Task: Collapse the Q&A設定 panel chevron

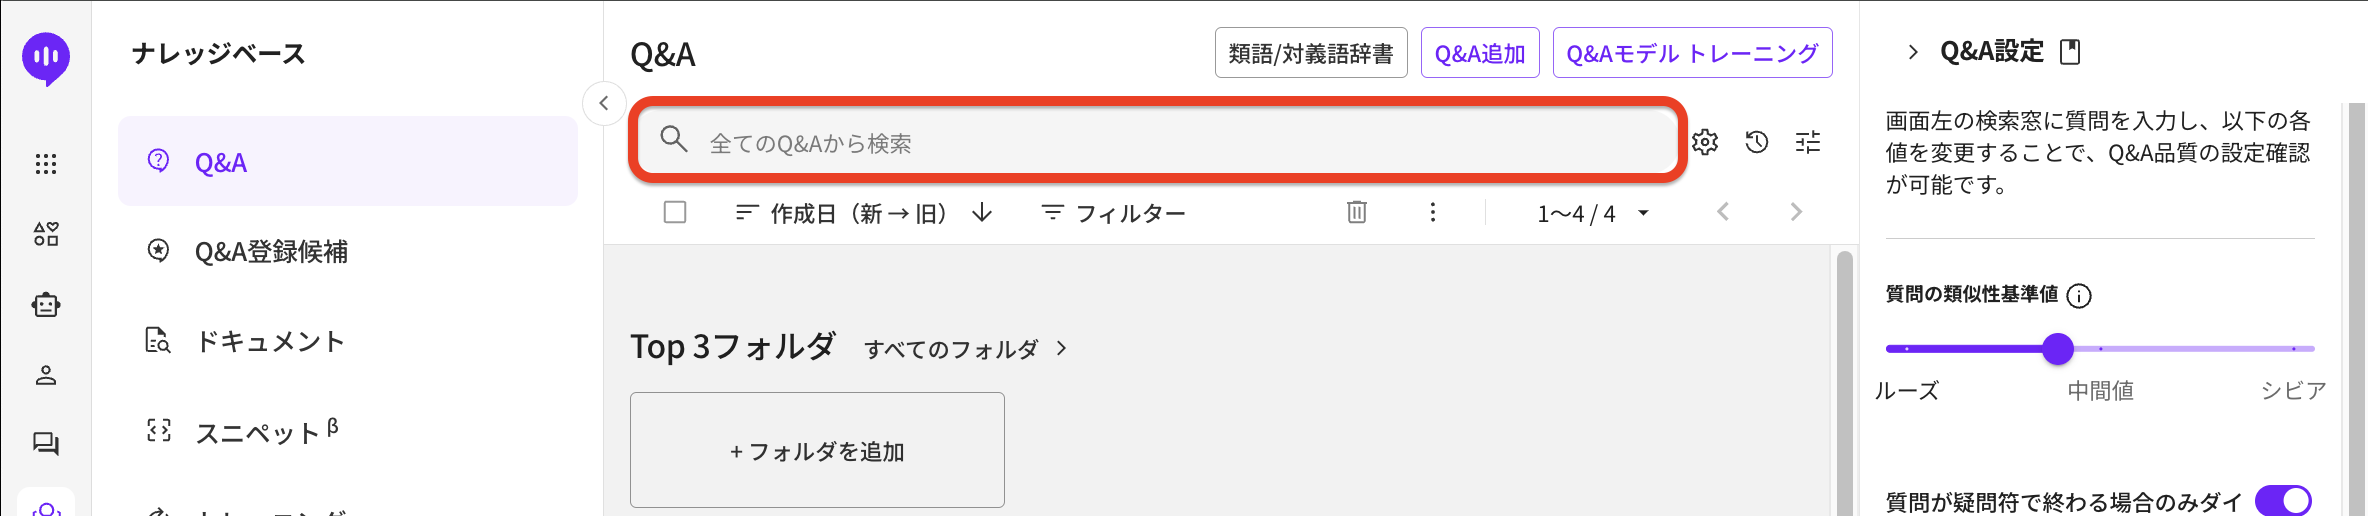Action: [1912, 52]
